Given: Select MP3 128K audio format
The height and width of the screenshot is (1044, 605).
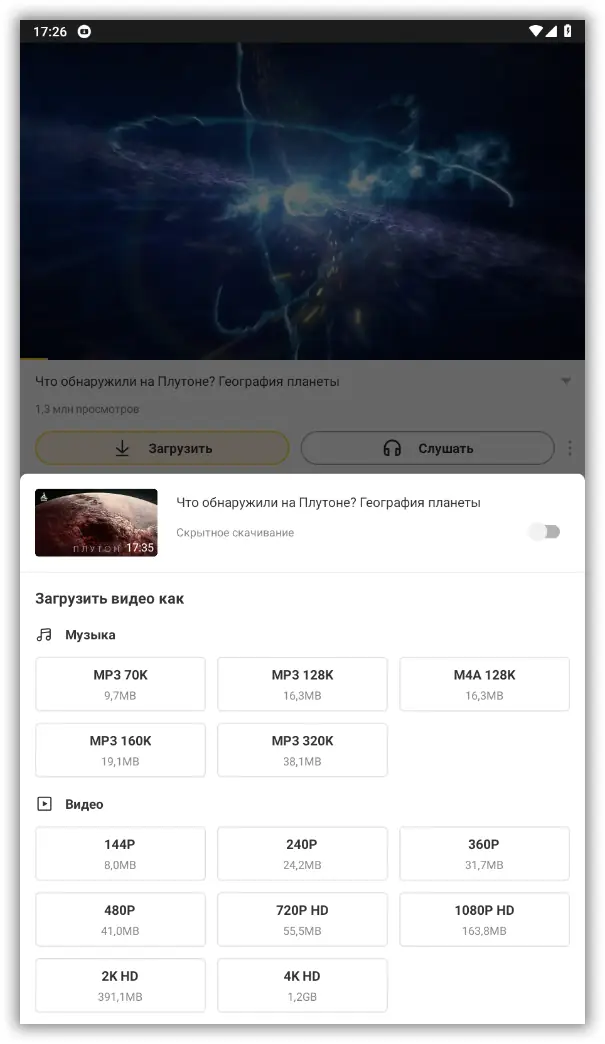Looking at the screenshot, I should tap(302, 684).
